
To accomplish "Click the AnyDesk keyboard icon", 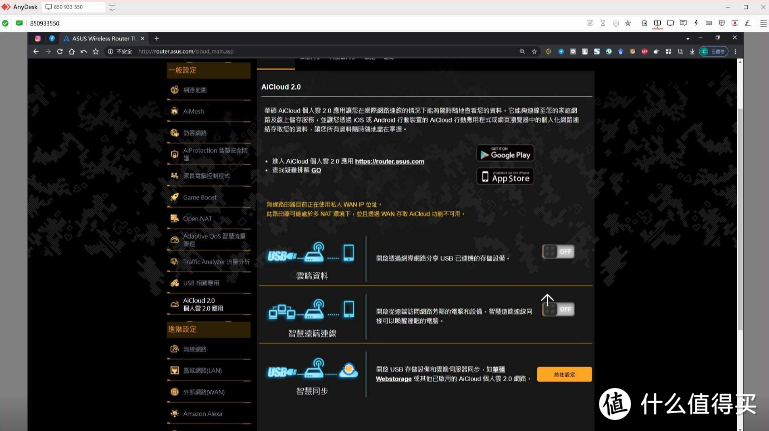I will tap(709, 23).
